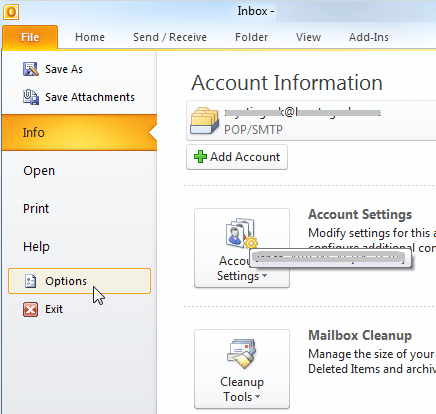Choose Save As in Backstage menu

point(79,69)
